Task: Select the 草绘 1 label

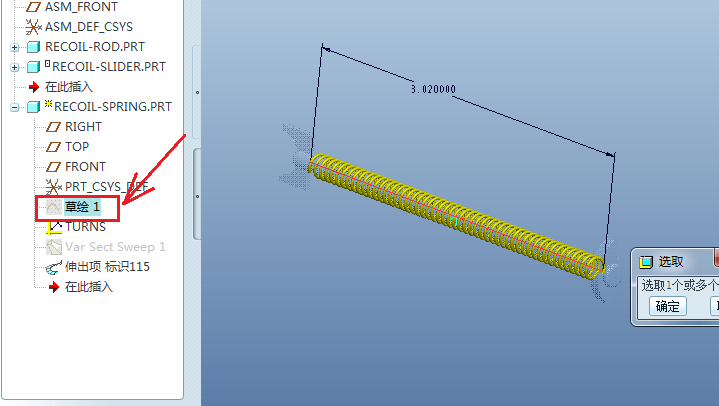Action: pyautogui.click(x=82, y=207)
